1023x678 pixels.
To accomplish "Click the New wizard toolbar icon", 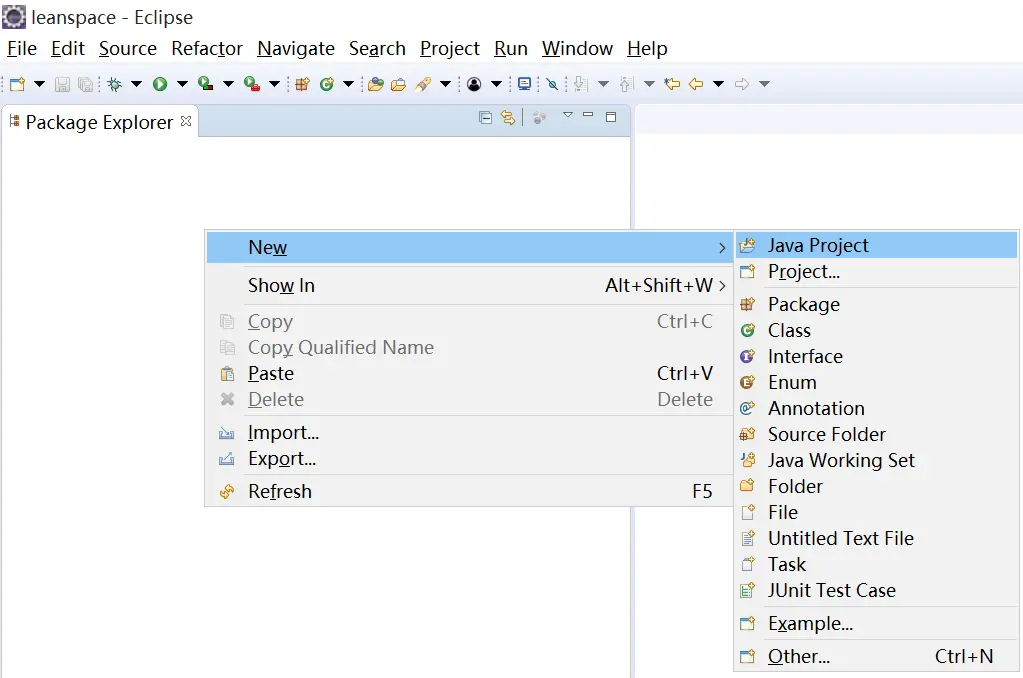I will [18, 84].
